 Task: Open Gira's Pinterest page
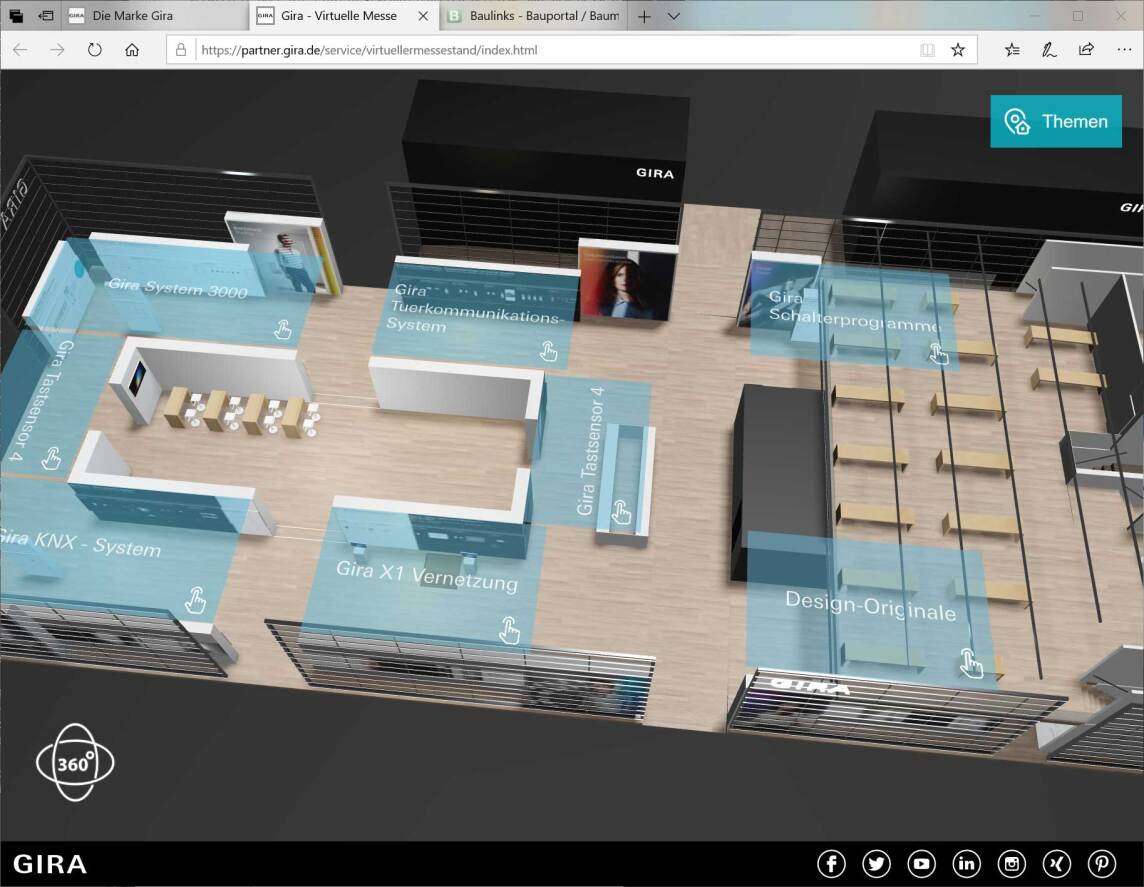tap(1102, 864)
